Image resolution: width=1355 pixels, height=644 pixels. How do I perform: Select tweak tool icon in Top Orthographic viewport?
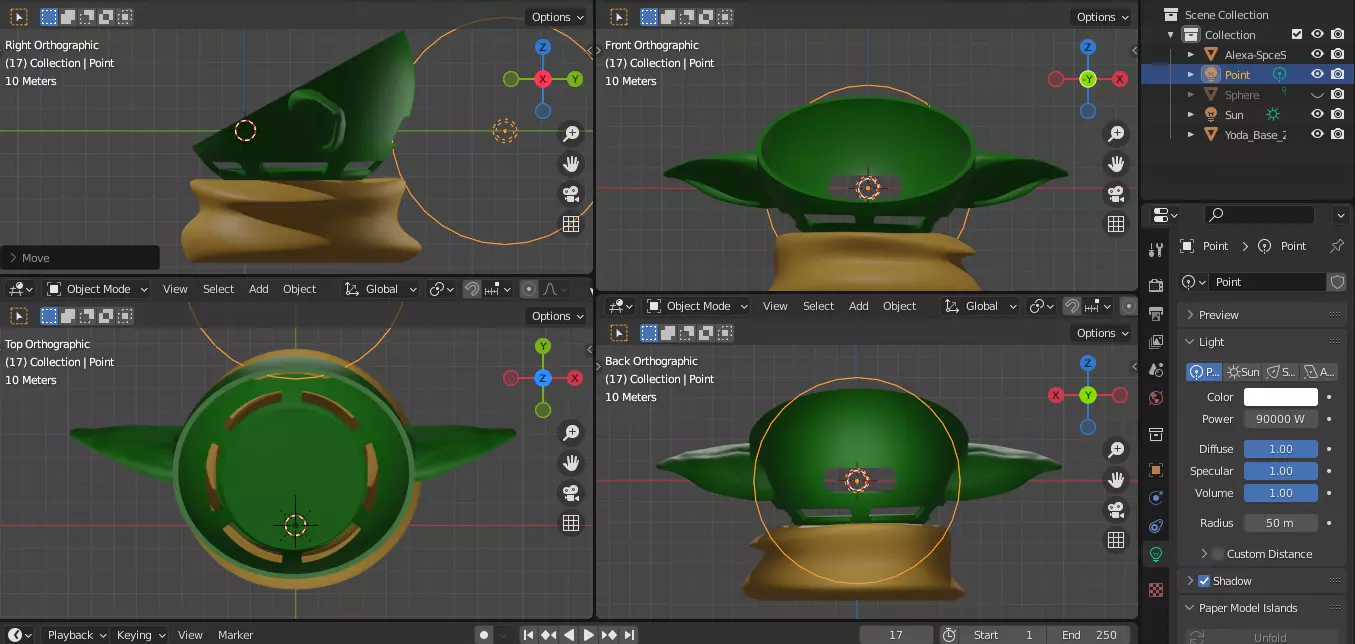[x=19, y=316]
